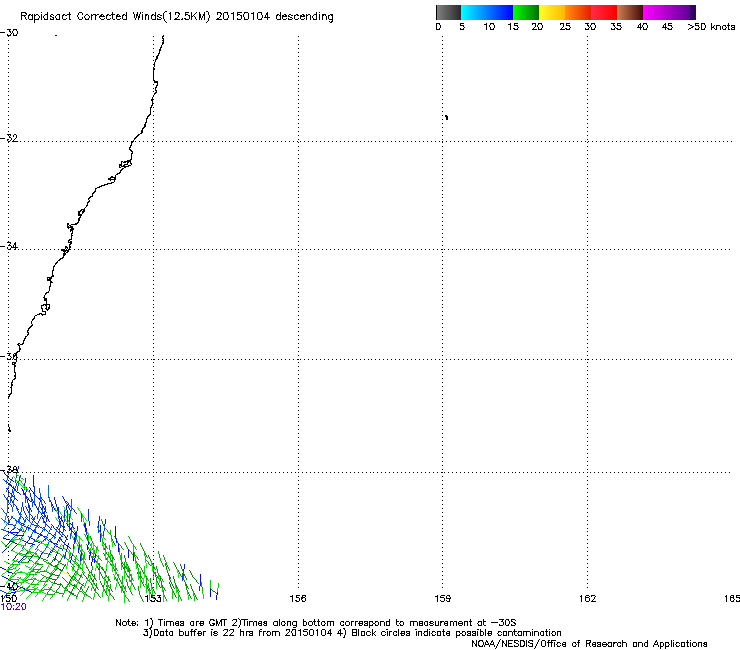Screen dimensions: 740x650
Task: Click the '>50 knots' legend label
Action: point(711,27)
